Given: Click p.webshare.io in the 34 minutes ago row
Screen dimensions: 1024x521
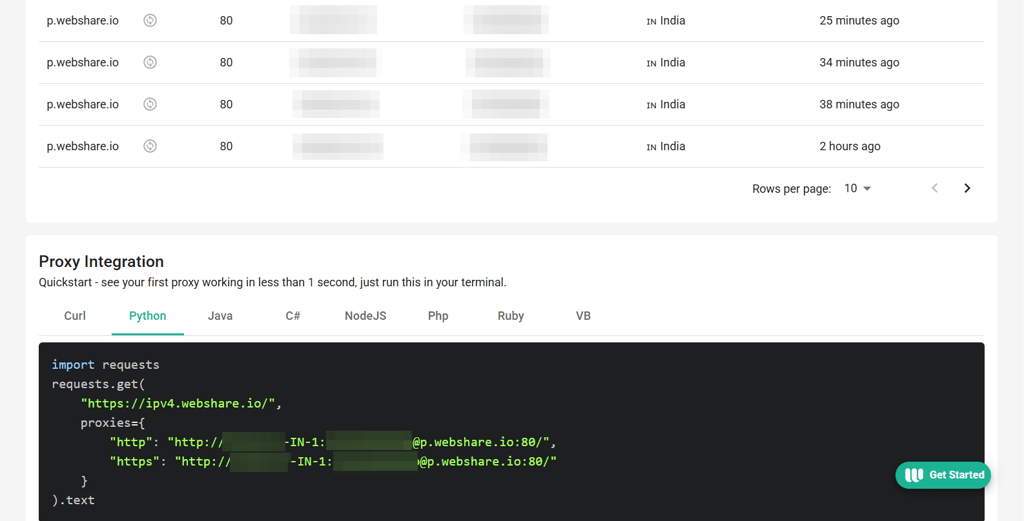Looking at the screenshot, I should point(83,62).
